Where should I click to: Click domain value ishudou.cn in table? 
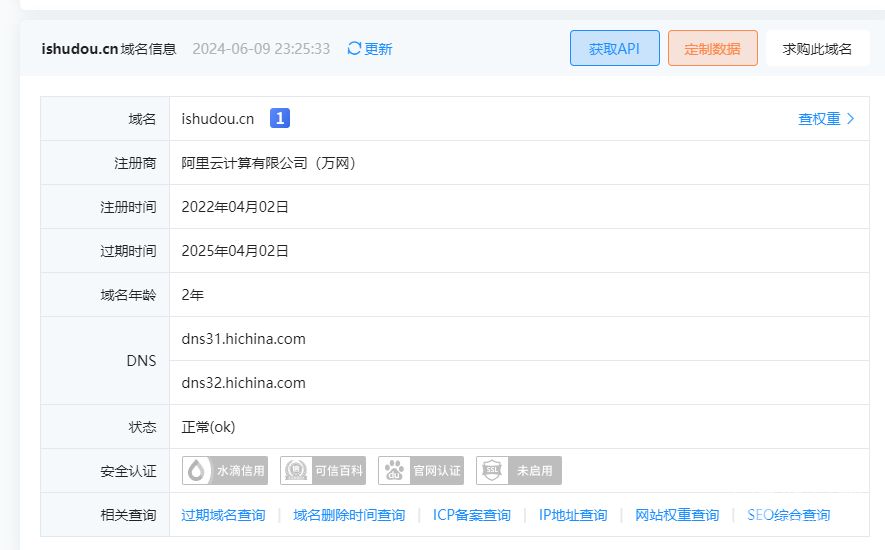(218, 119)
